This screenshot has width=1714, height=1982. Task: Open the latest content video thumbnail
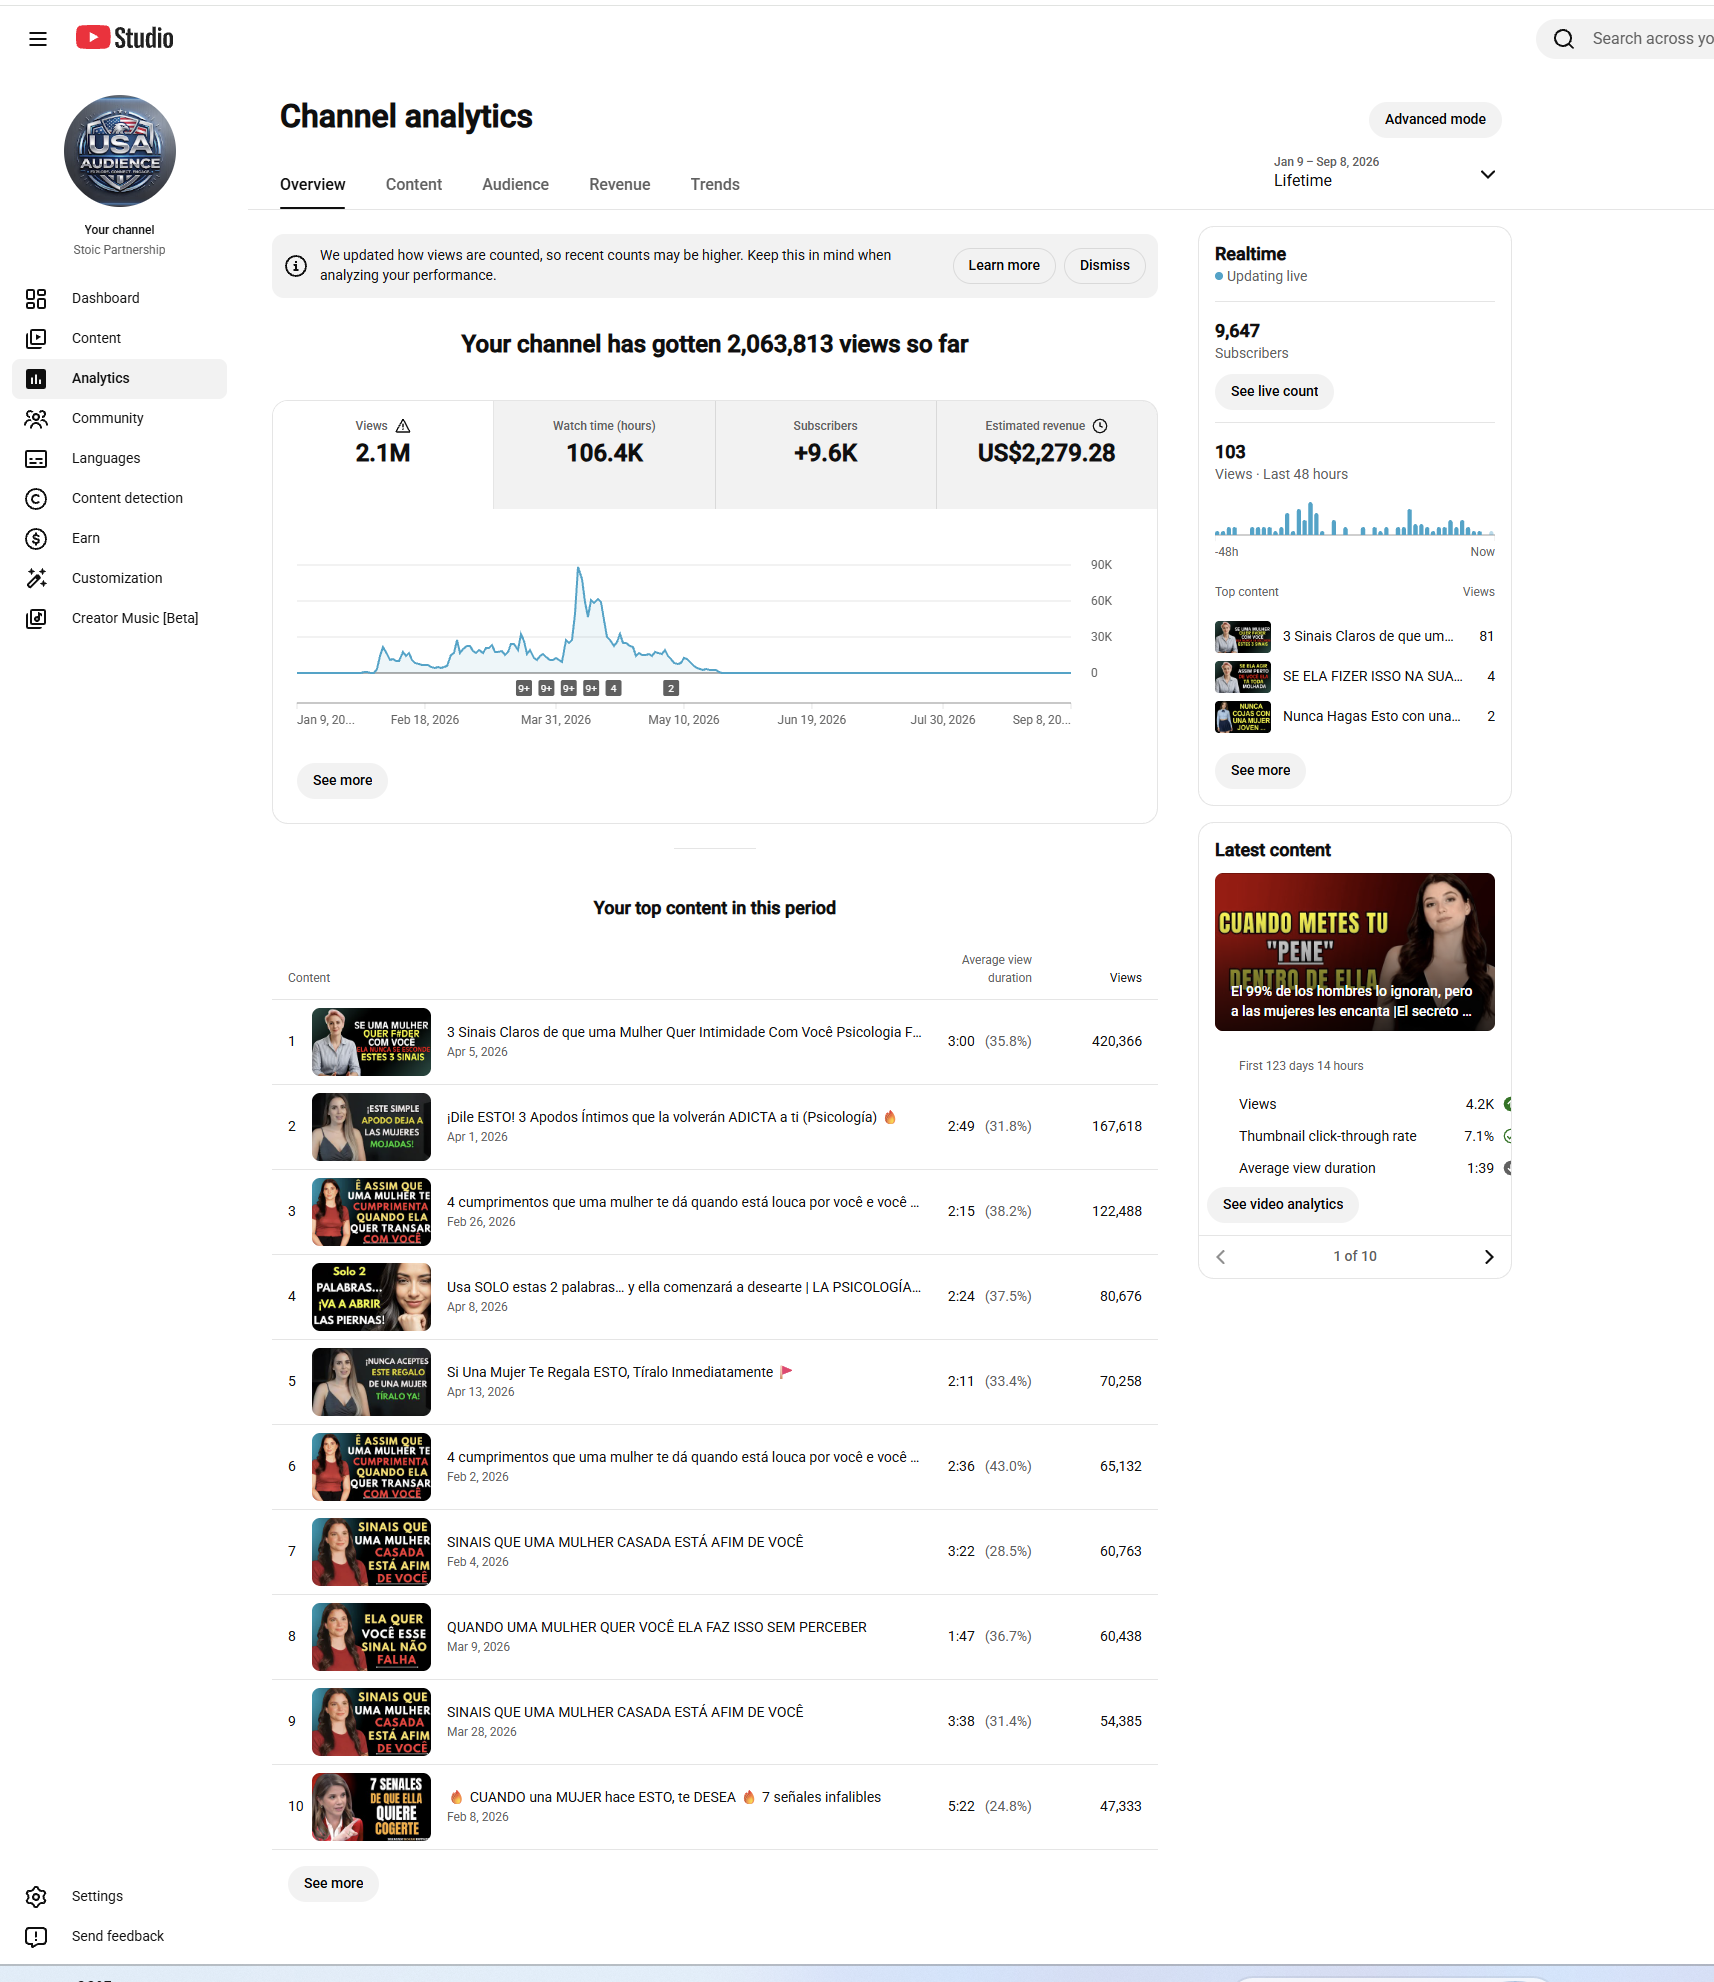1355,952
